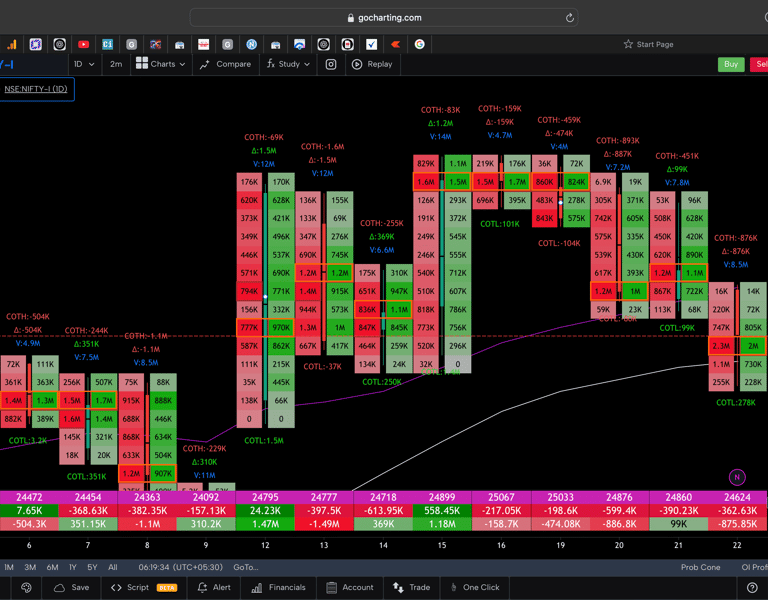Expand the Charts layout dropdown arrow
Screen dimensions: 768x600
182,64
